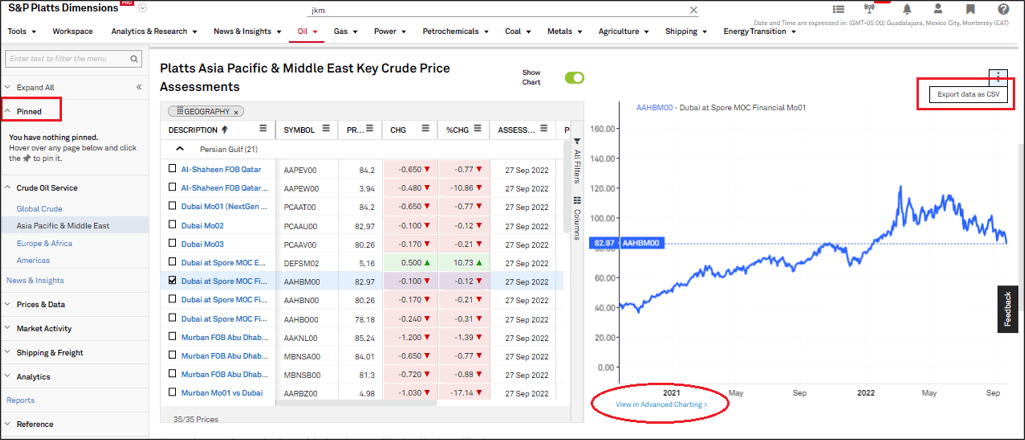This screenshot has height=440, width=1025.
Task: Clear the search box with the X
Action: (x=694, y=10)
